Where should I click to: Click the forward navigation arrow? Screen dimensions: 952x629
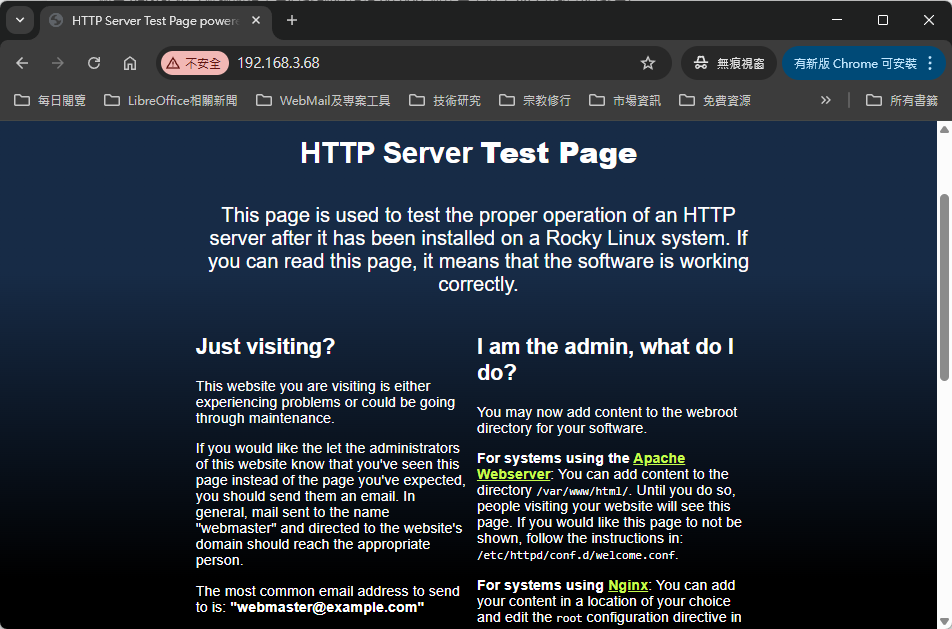tap(58, 63)
